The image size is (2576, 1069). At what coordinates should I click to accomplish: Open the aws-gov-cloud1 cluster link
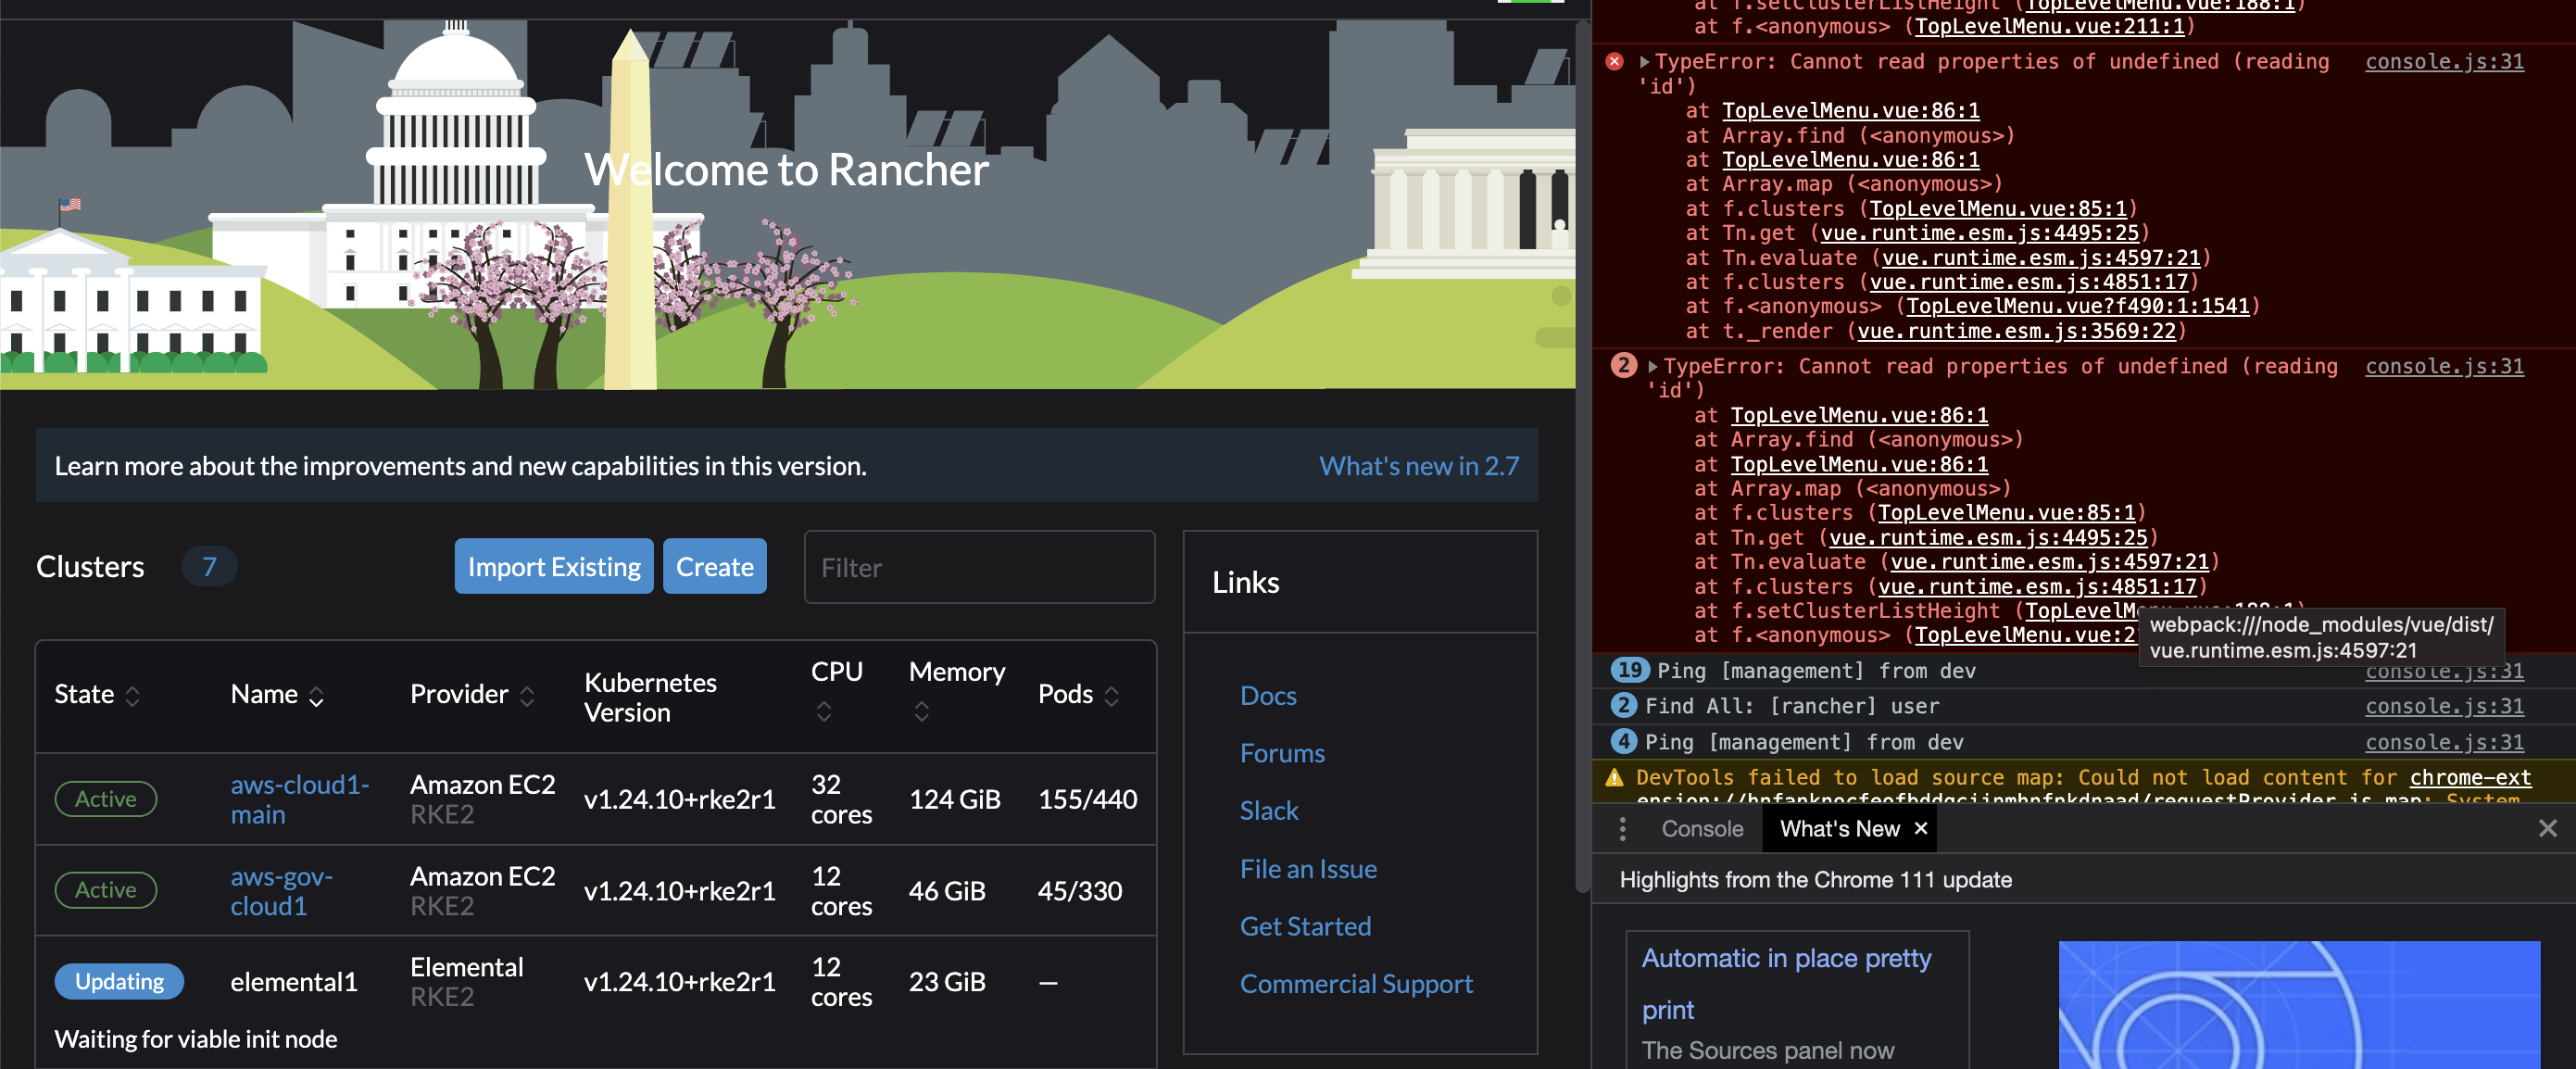(x=281, y=891)
